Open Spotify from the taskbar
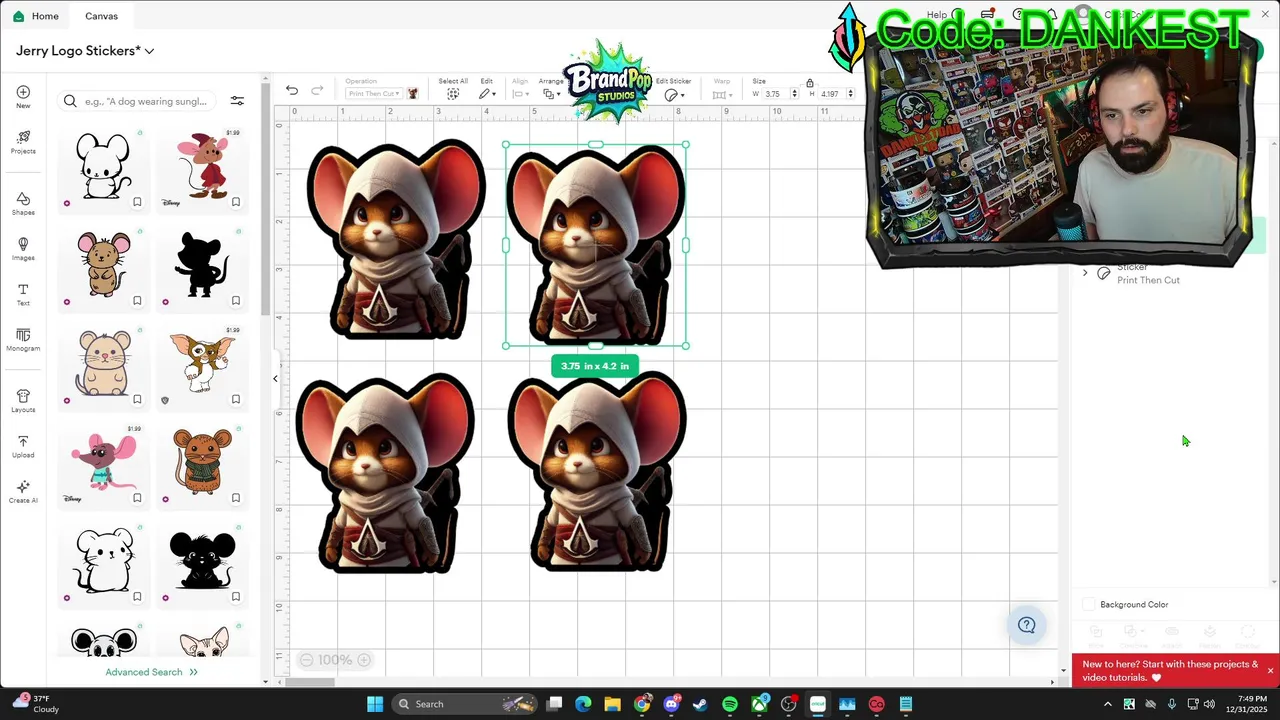 pyautogui.click(x=730, y=704)
